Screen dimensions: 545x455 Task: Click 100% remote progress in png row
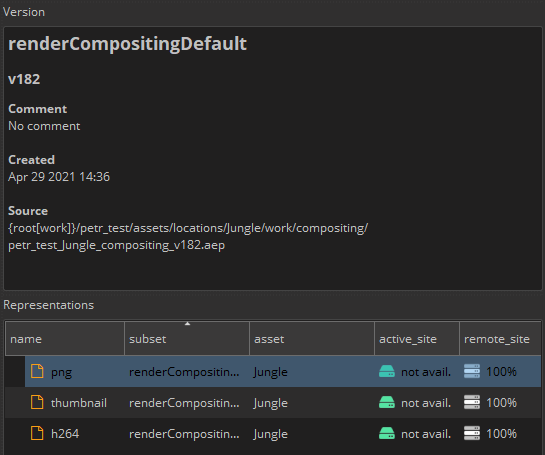(501, 372)
